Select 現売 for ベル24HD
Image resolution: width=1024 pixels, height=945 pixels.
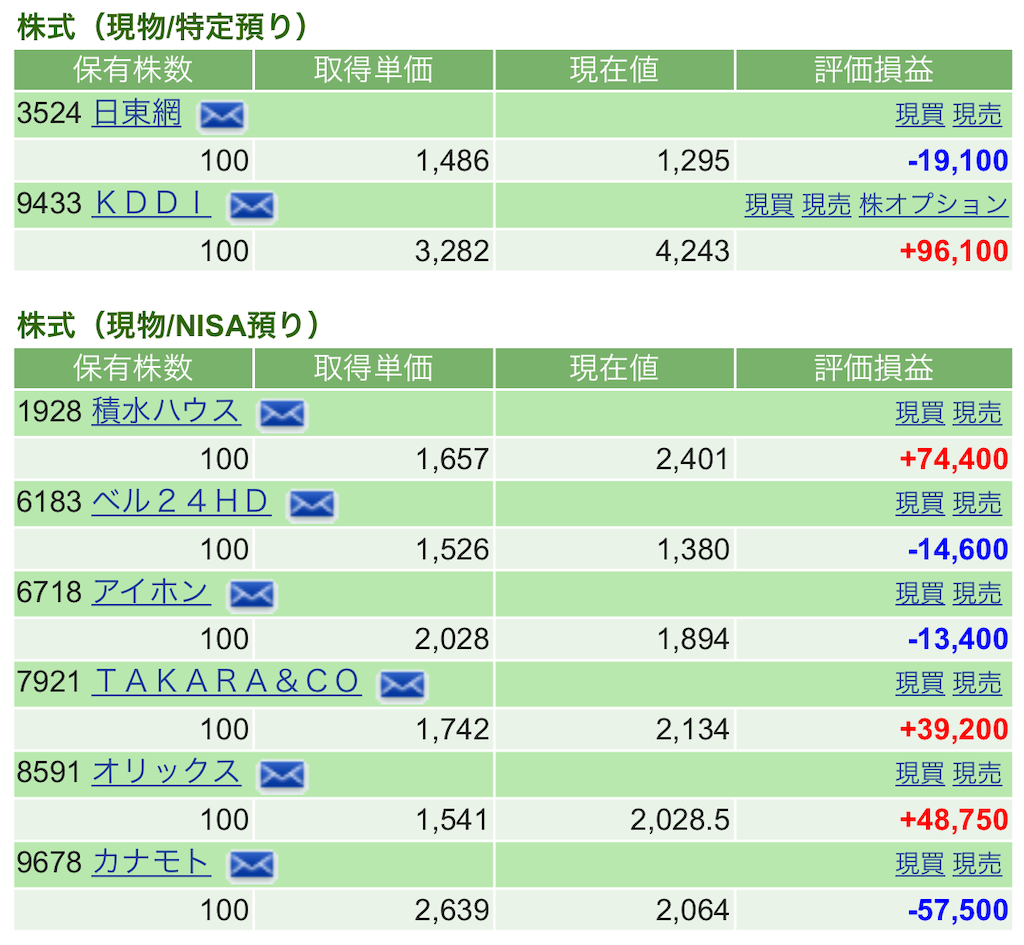tap(977, 504)
